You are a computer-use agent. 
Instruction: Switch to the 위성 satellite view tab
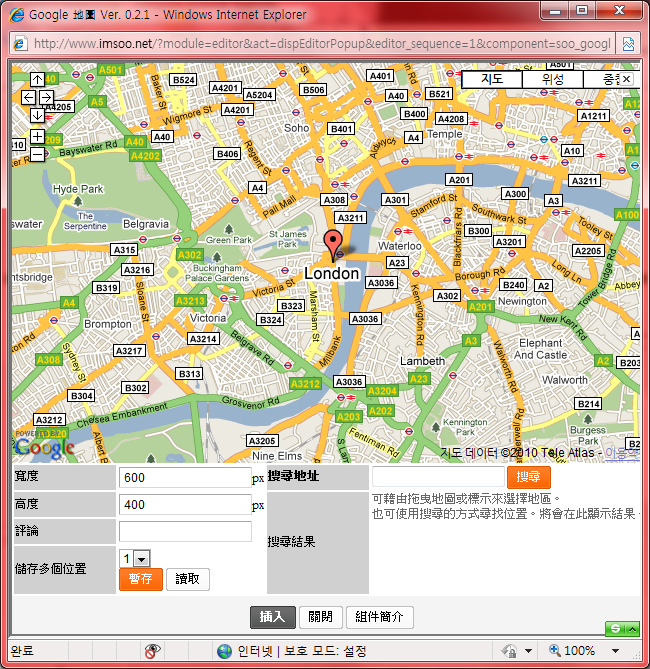point(553,79)
